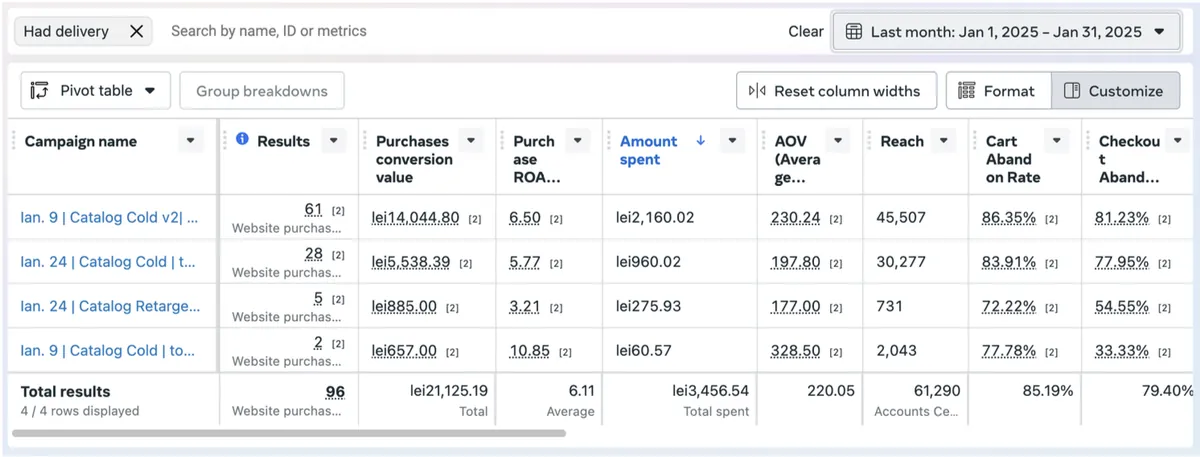
Task: Click conversion value lei14,044.80
Action: coord(416,217)
